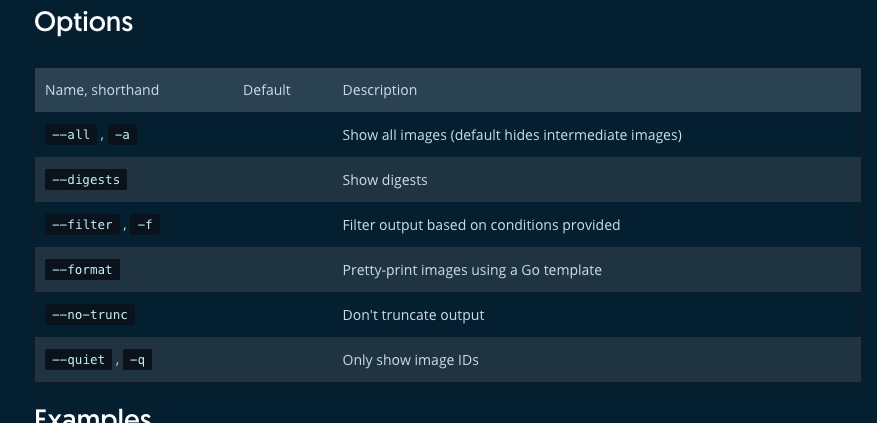Click the -a shorthand code tag
This screenshot has height=423, width=877.
point(123,135)
